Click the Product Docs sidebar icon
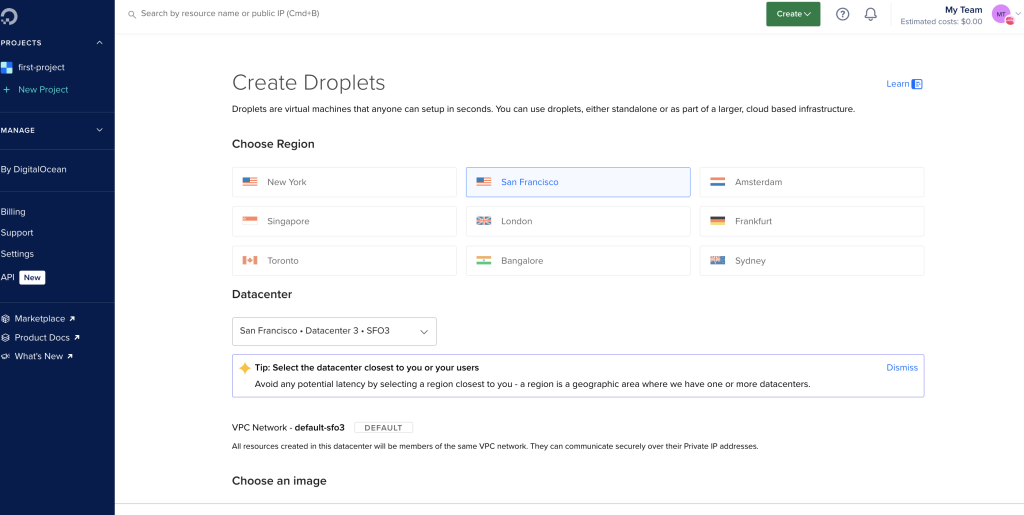The height and width of the screenshot is (515, 1024). [x=5, y=337]
